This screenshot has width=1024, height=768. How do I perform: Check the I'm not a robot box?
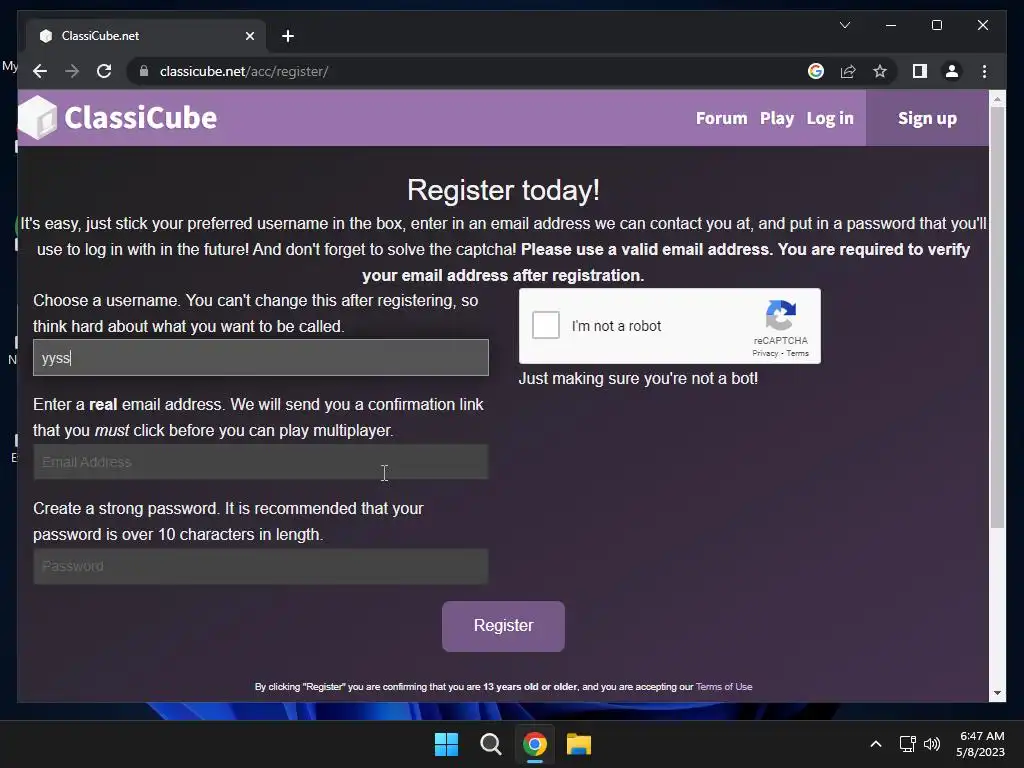coord(545,325)
